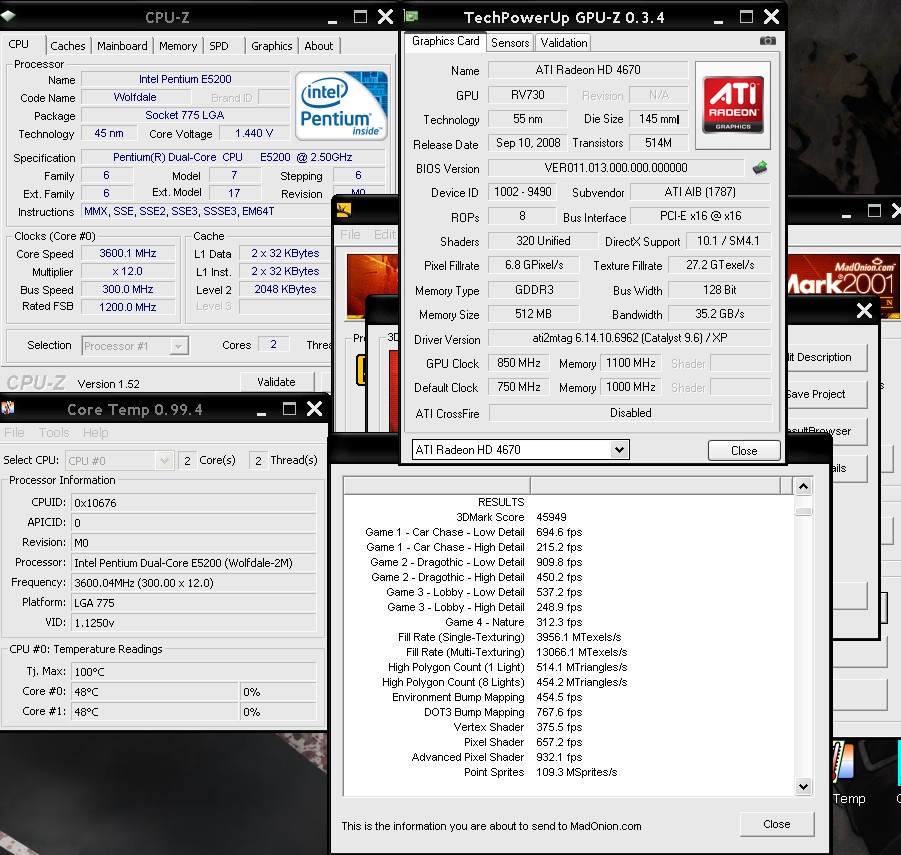Viewport: 901px width, 855px height.
Task: Select the Graphics Card tab in GPU-Z
Action: click(445, 41)
